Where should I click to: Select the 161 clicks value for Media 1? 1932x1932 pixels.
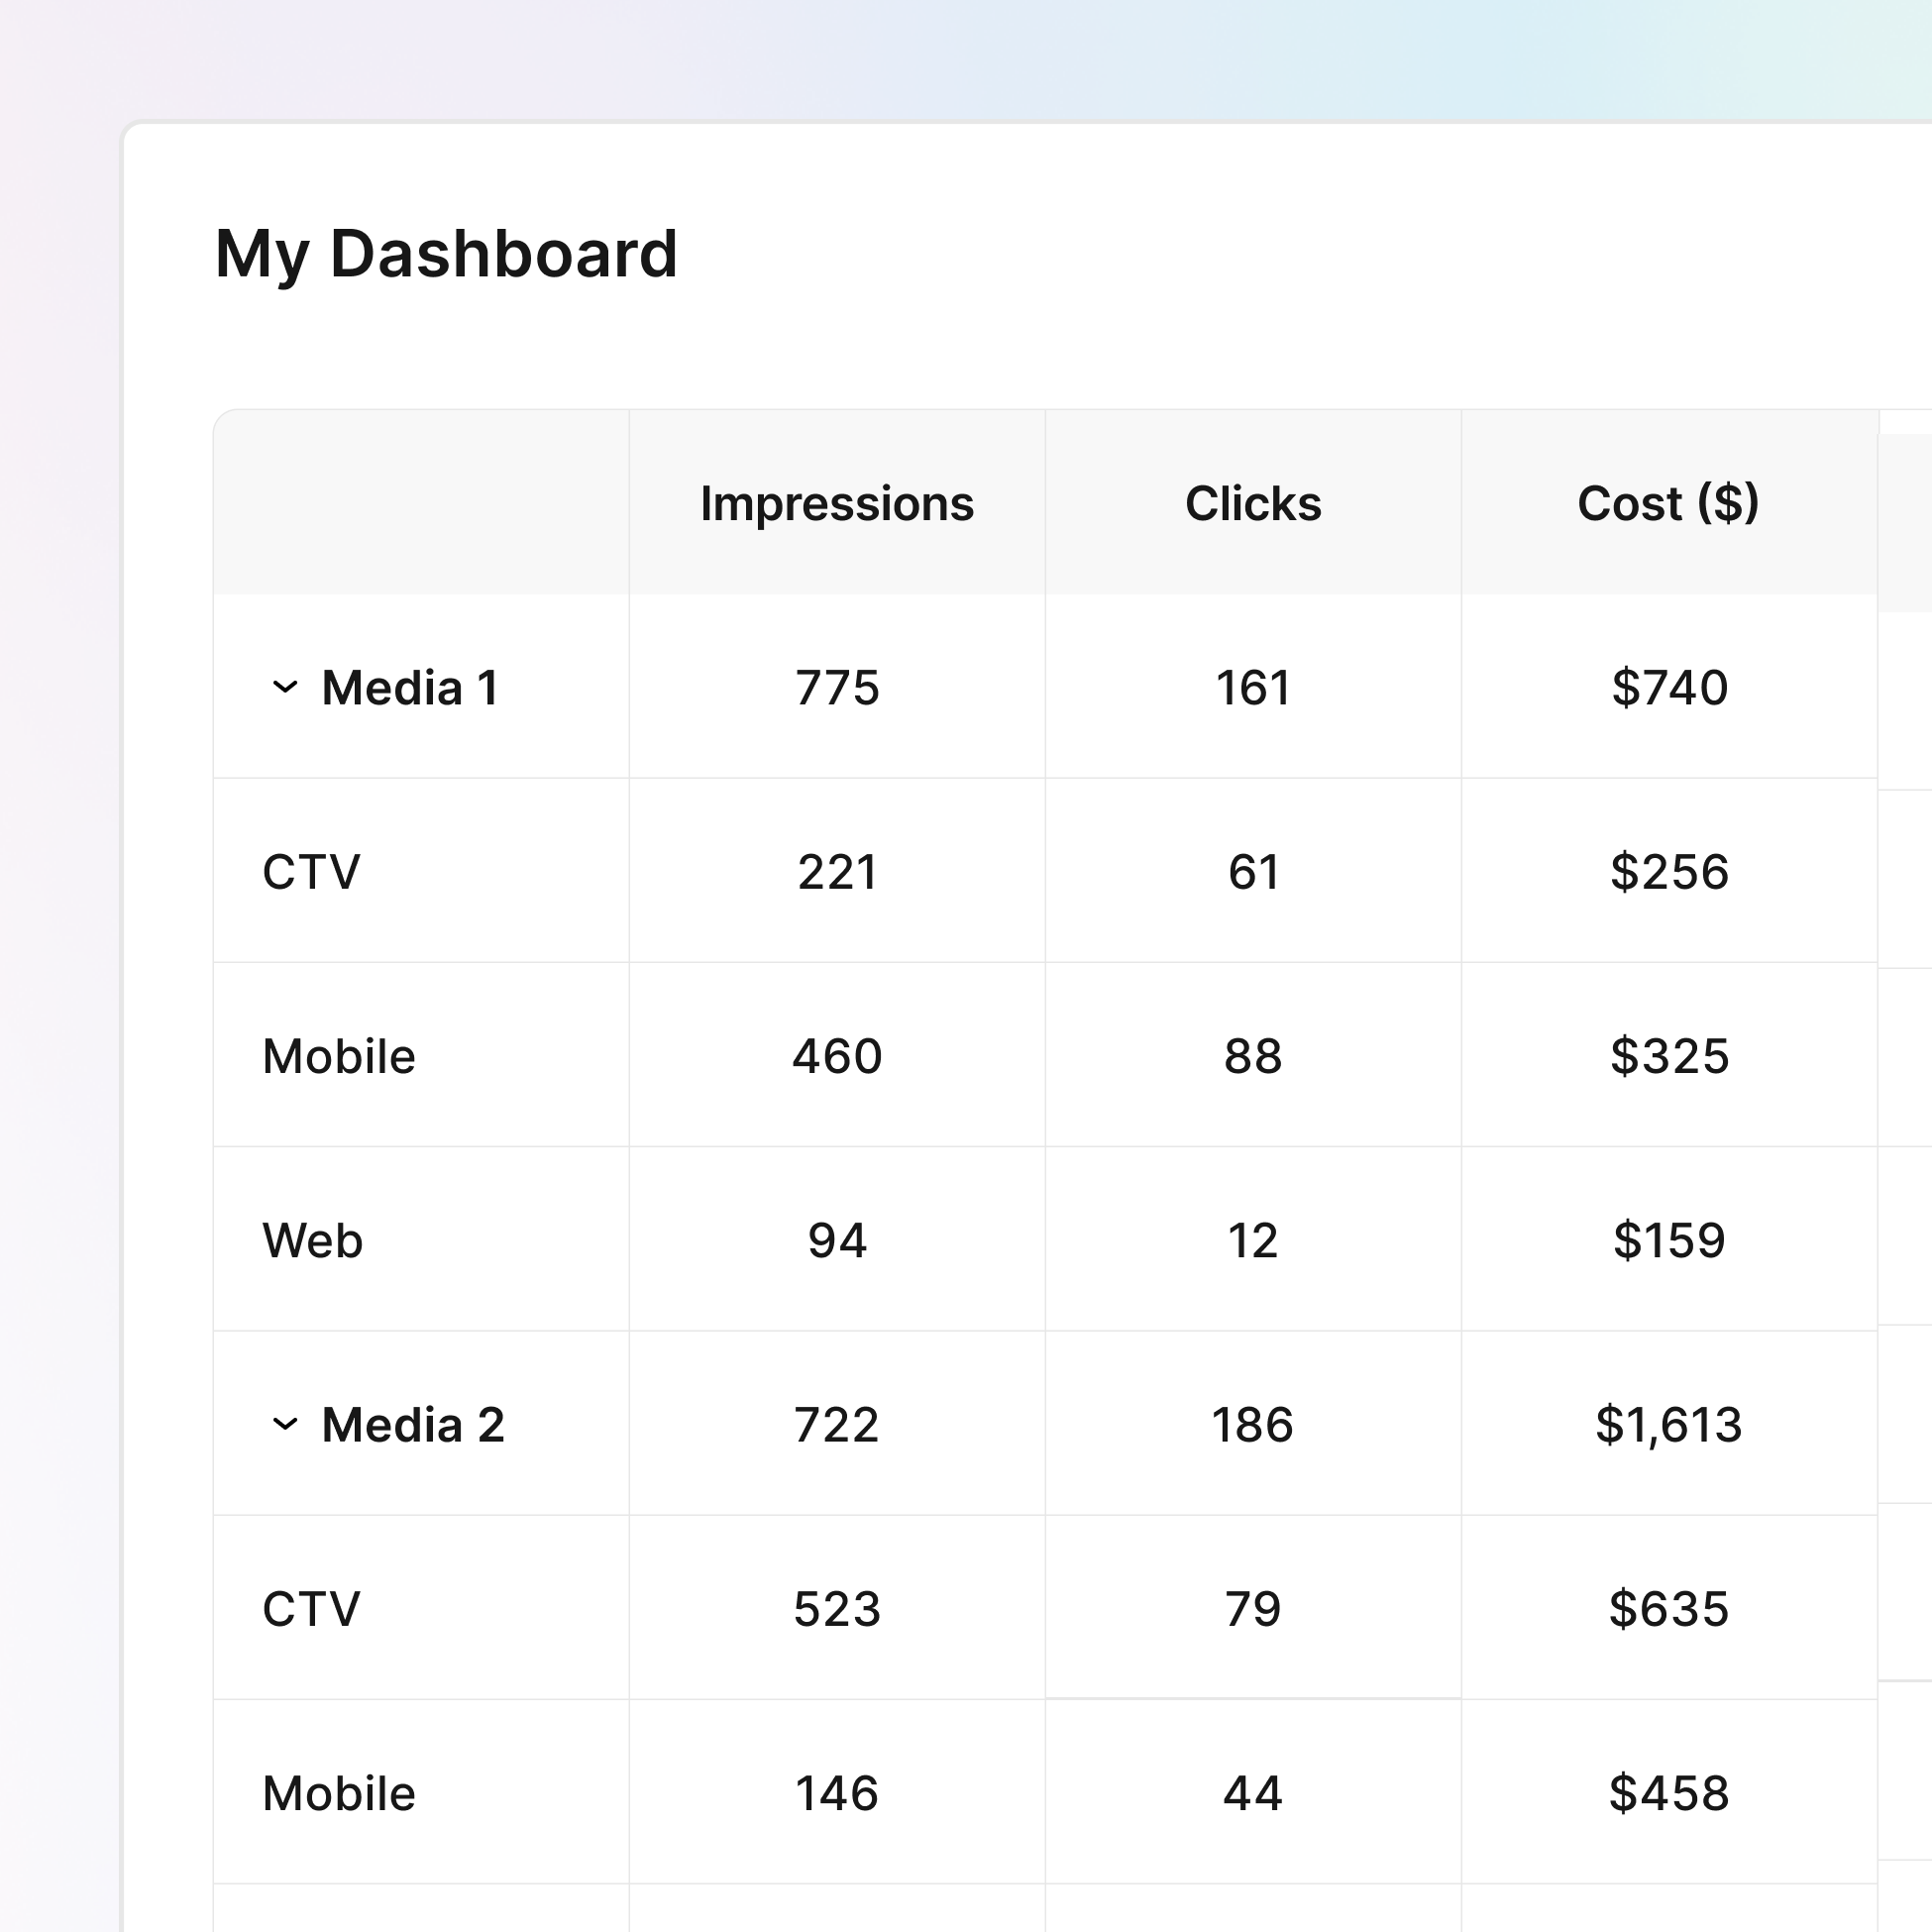tap(1252, 687)
